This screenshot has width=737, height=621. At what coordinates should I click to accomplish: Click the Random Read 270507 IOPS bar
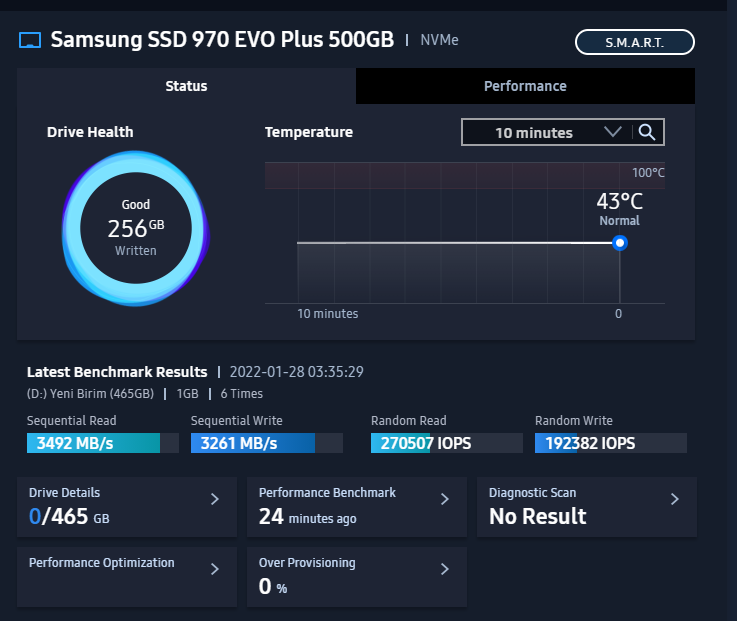(446, 443)
